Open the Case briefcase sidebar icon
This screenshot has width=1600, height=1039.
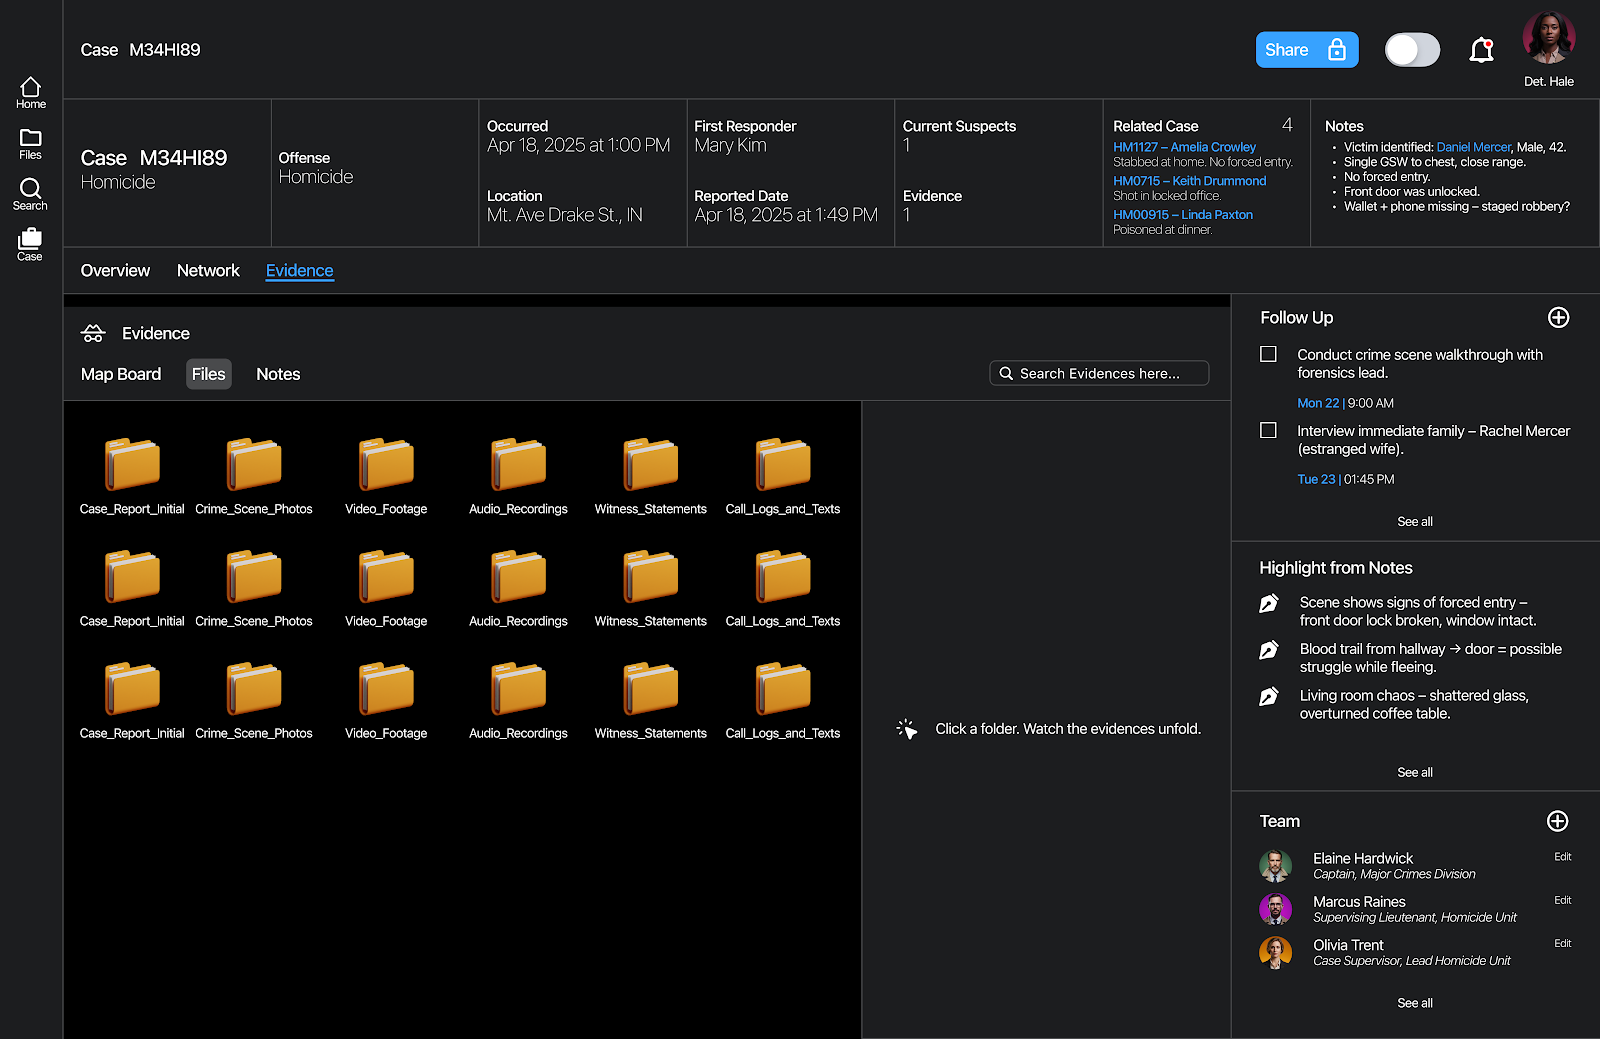(30, 244)
